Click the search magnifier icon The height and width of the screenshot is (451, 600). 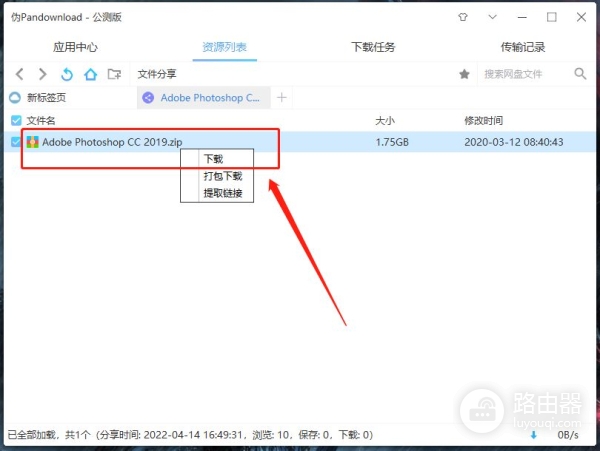click(x=580, y=73)
